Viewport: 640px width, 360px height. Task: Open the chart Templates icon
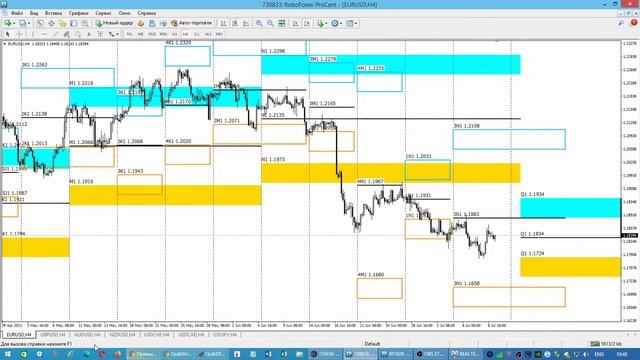[x=350, y=23]
